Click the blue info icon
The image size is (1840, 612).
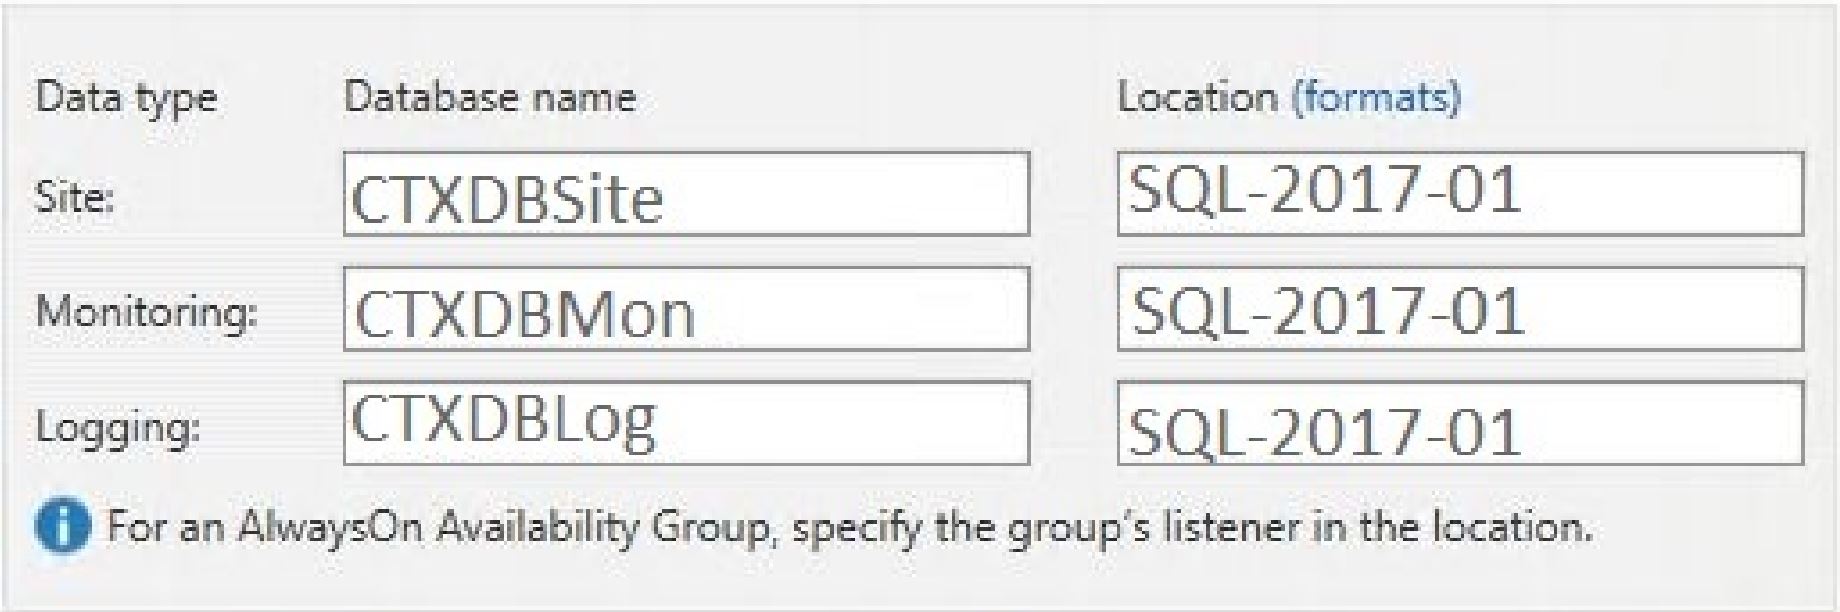62,527
